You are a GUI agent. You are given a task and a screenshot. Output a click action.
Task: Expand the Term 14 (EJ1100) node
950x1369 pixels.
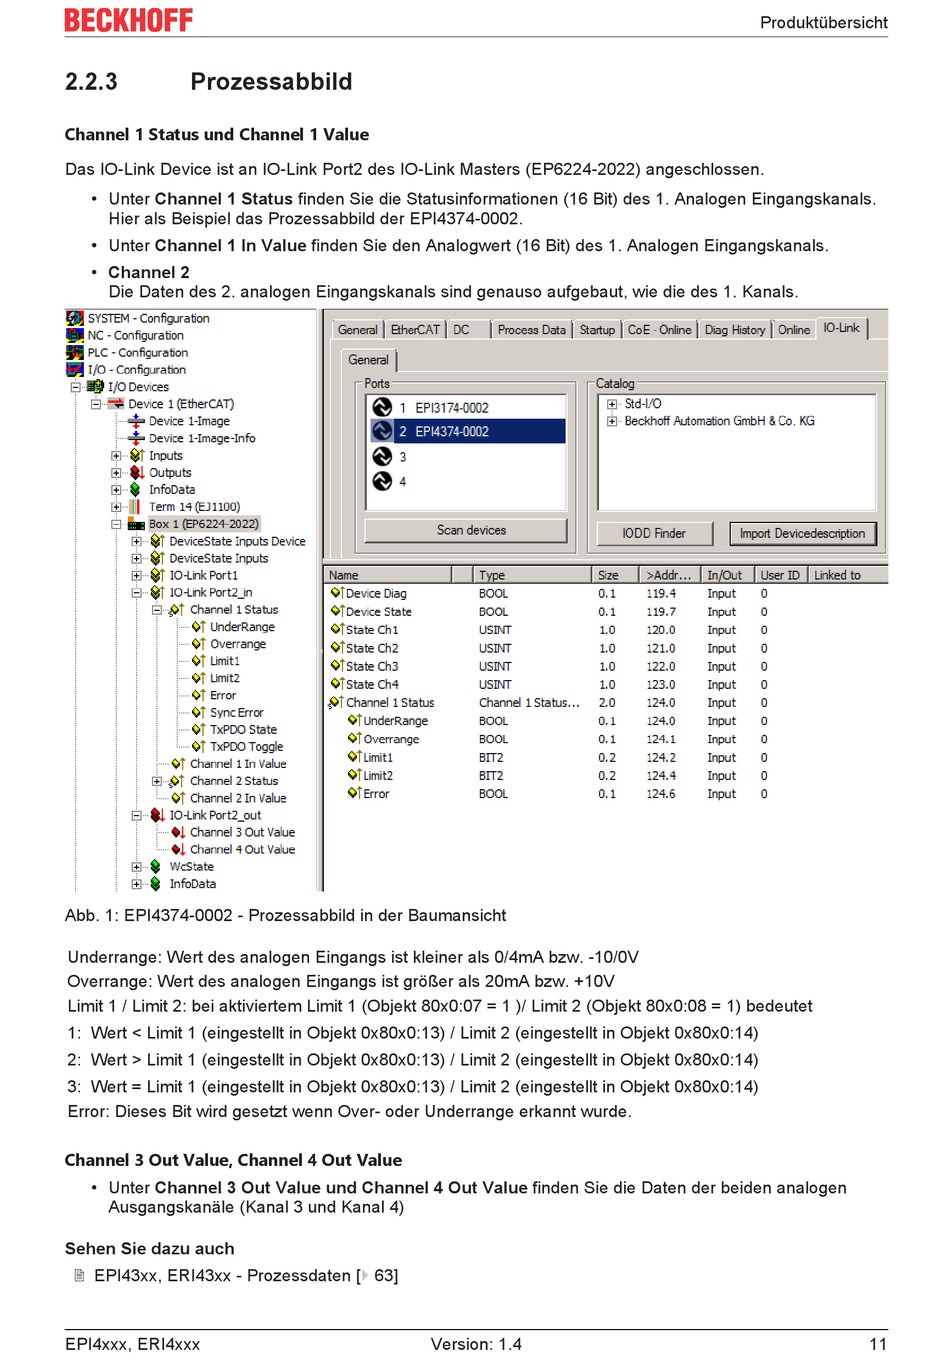coord(116,507)
